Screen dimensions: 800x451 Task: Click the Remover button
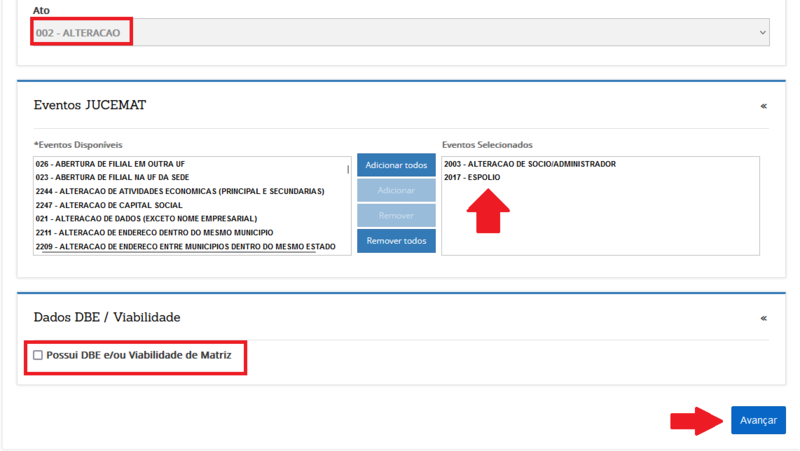pyautogui.click(x=396, y=215)
